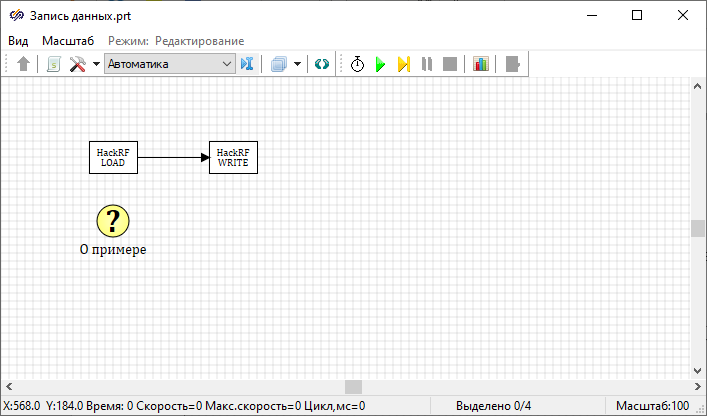Viewport: 707px width, 416px height.
Task: Pause the simulation
Action: tap(427, 64)
